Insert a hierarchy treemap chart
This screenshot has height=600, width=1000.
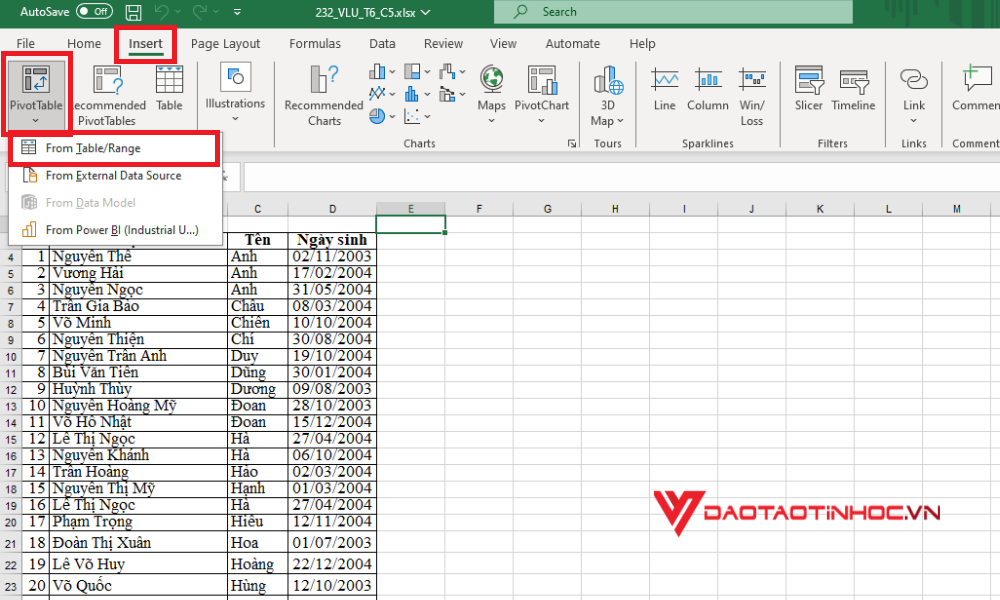pos(413,71)
